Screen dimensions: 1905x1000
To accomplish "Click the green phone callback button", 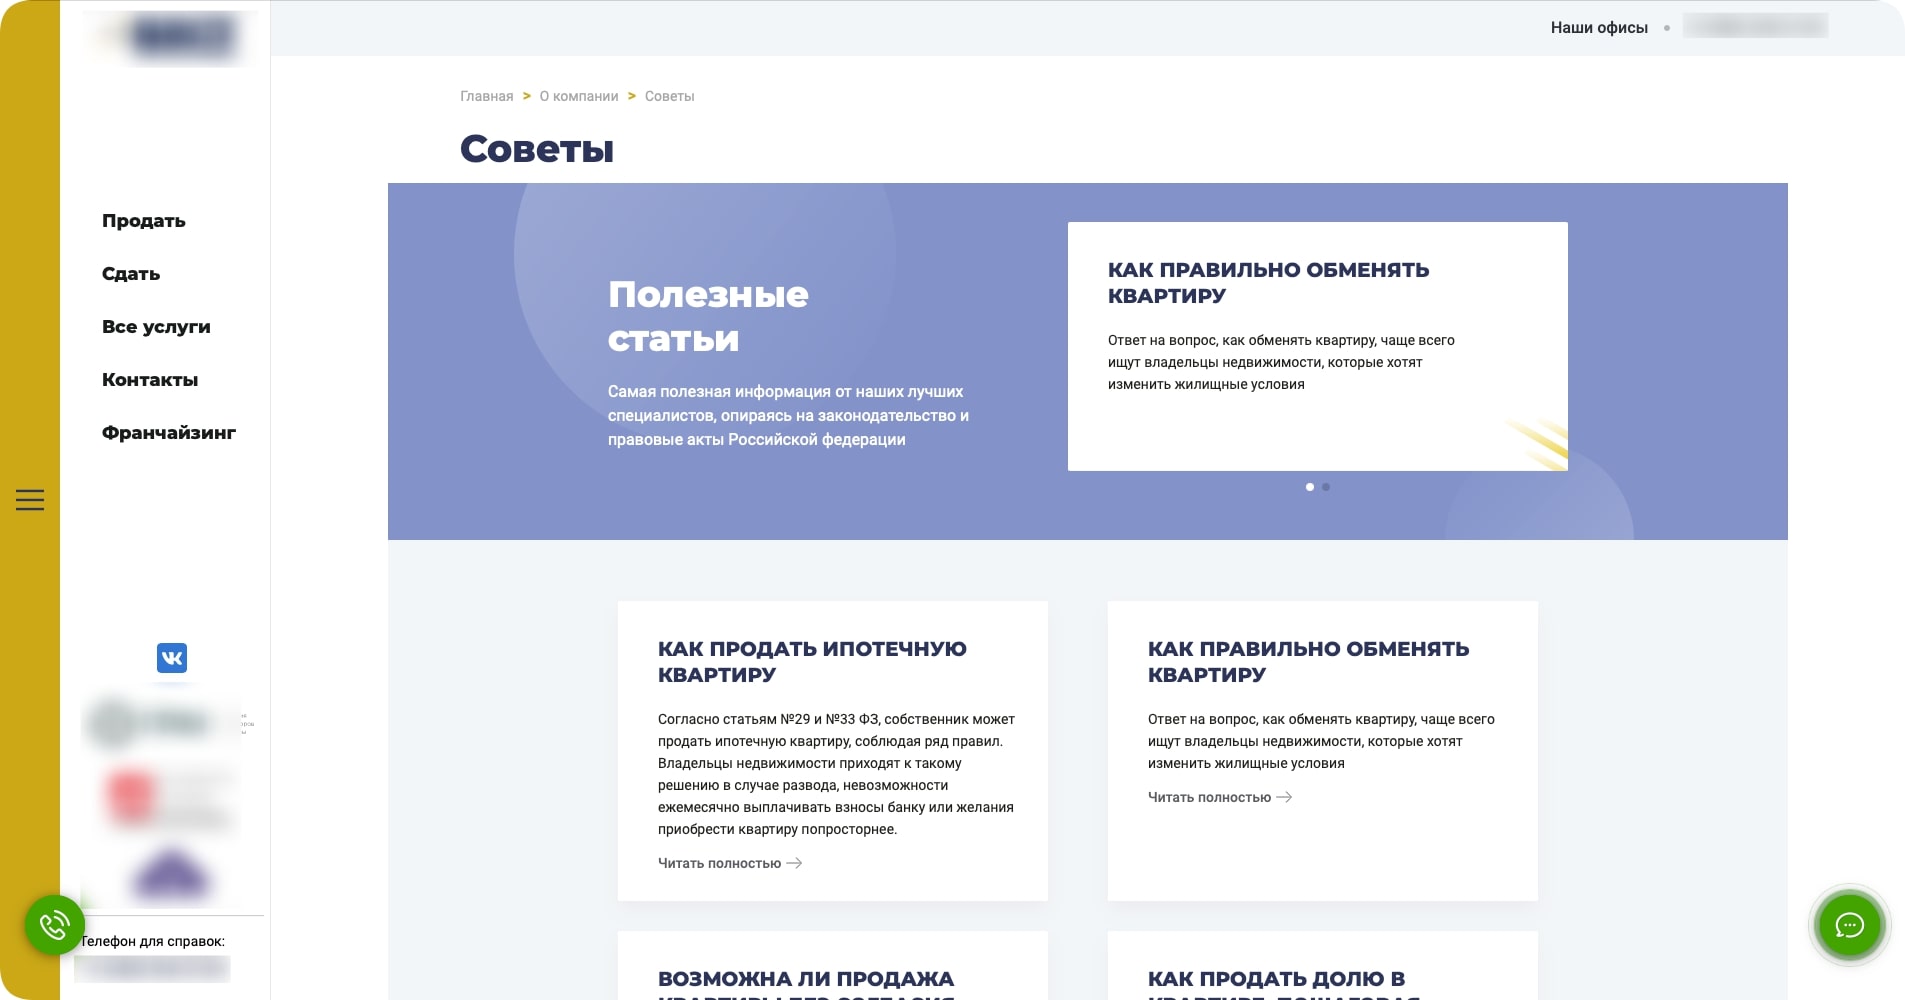I will (54, 925).
